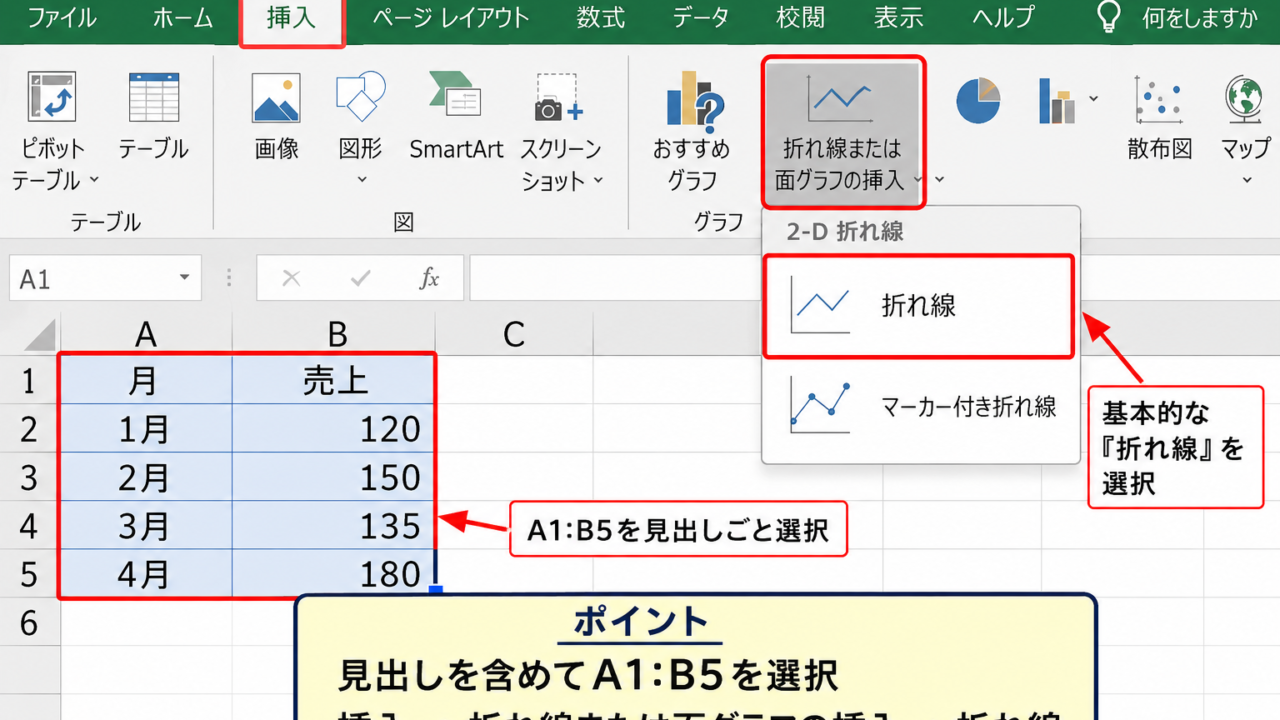
Task: Click the スクリーンショット camera icon
Action: coord(559,98)
